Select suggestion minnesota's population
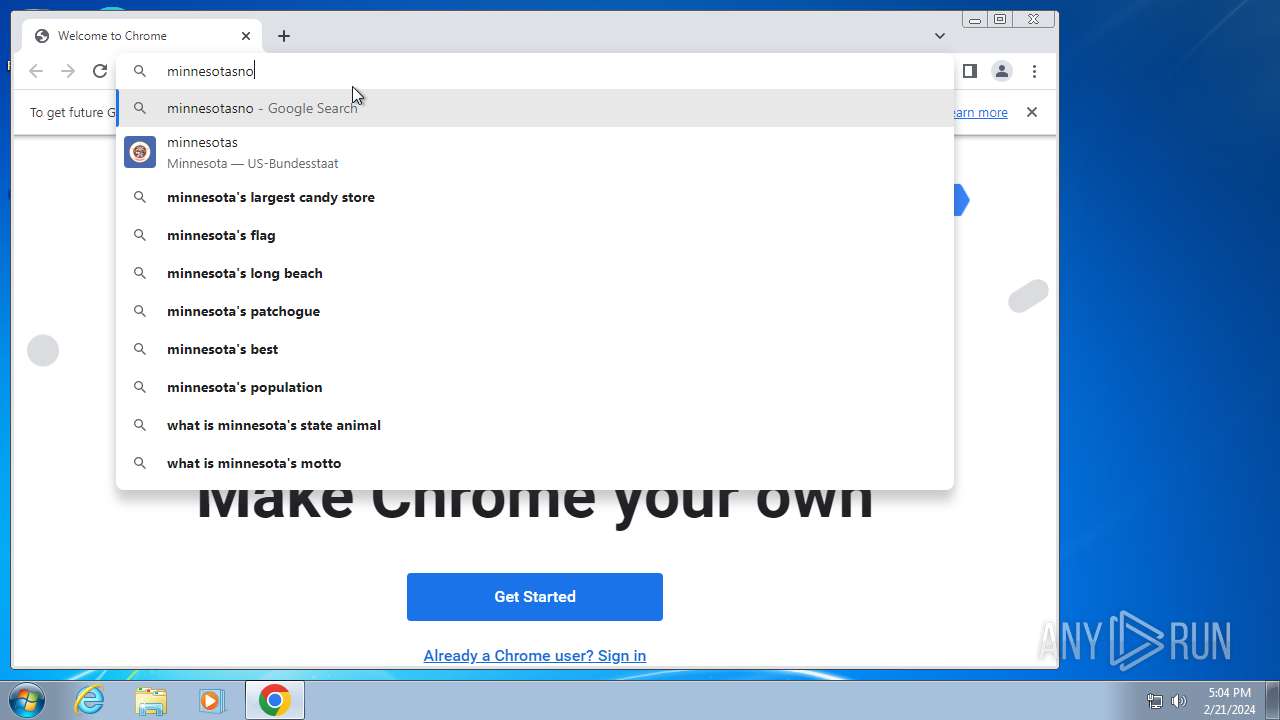 click(535, 387)
